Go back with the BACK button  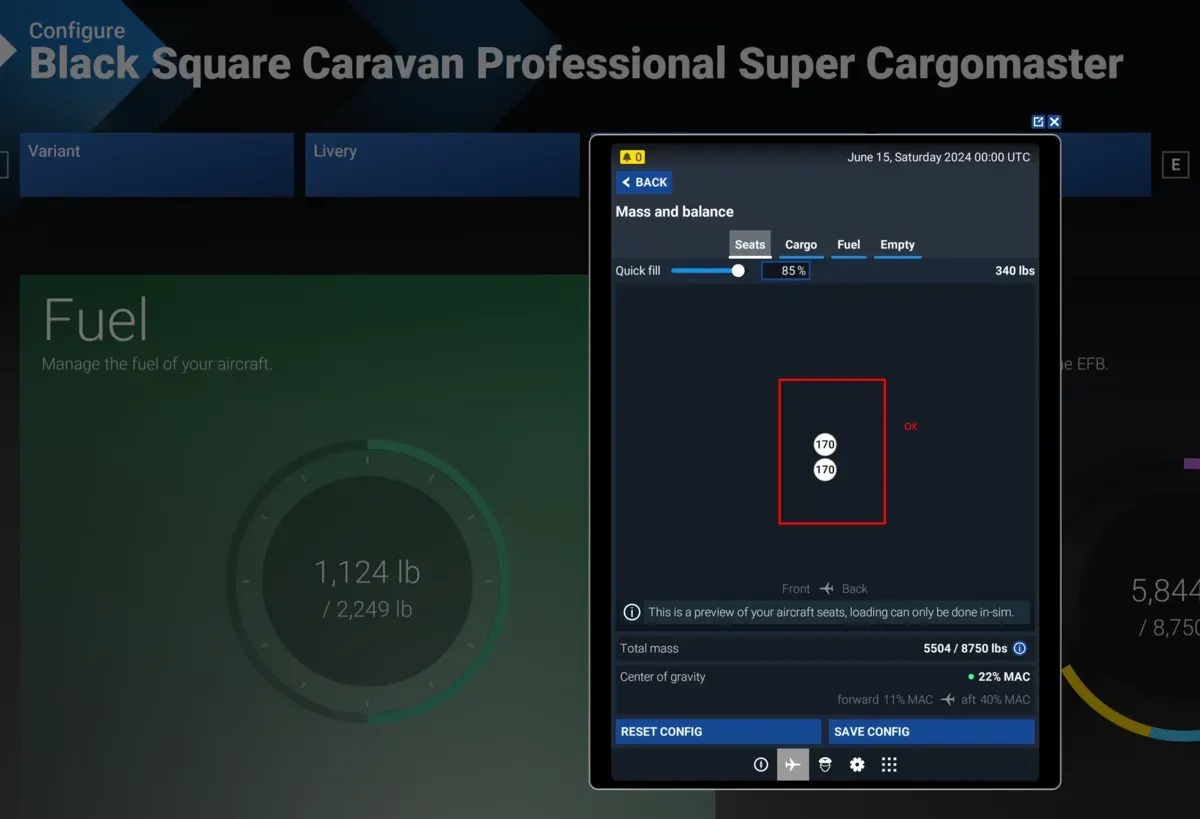[644, 182]
